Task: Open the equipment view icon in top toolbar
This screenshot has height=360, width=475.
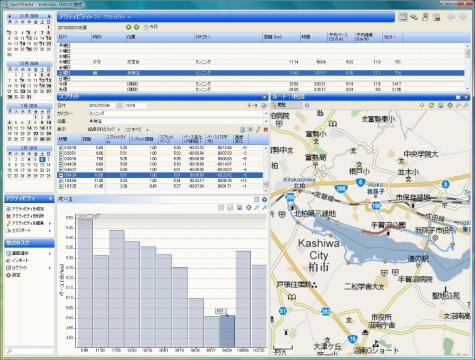Action: pos(414,17)
